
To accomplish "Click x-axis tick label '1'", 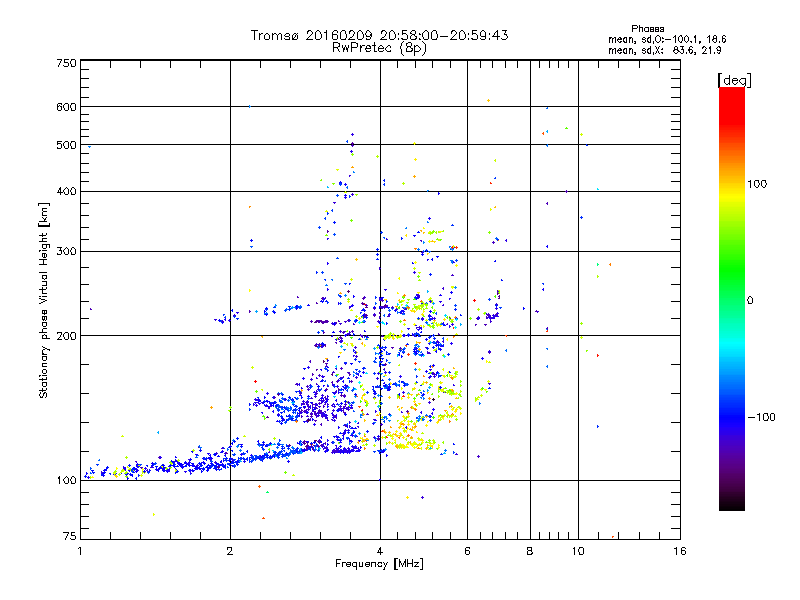I will [x=80, y=551].
